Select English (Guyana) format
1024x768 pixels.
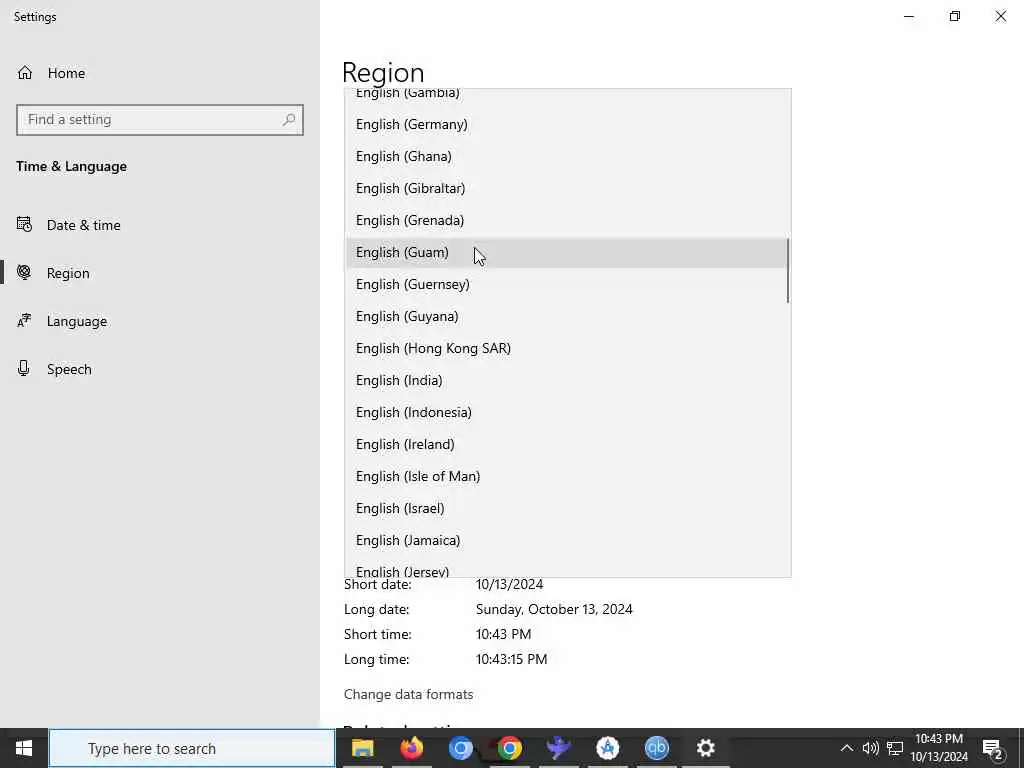[567, 316]
